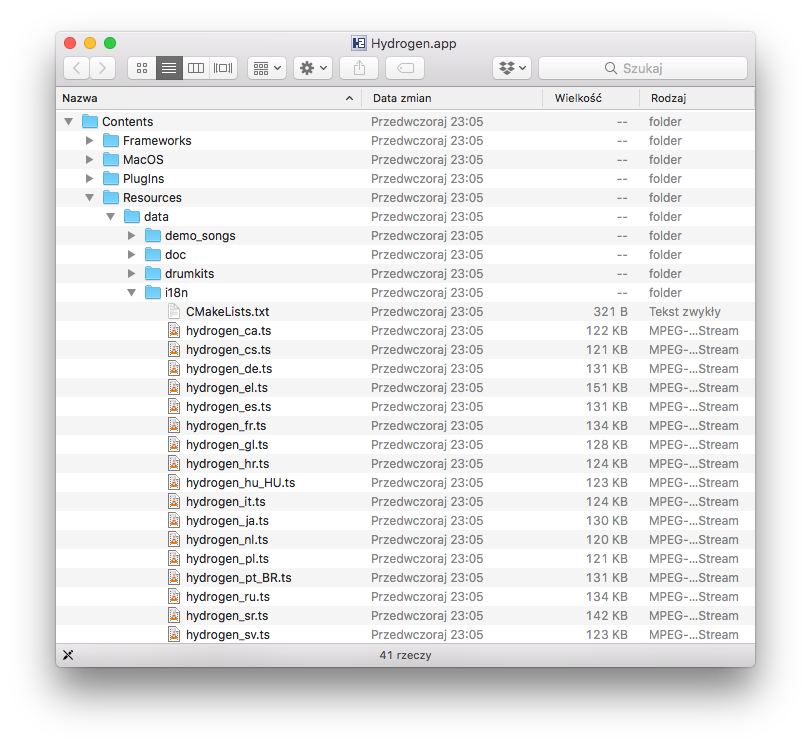
Task: Click inside the Szukaj search field
Action: point(643,68)
